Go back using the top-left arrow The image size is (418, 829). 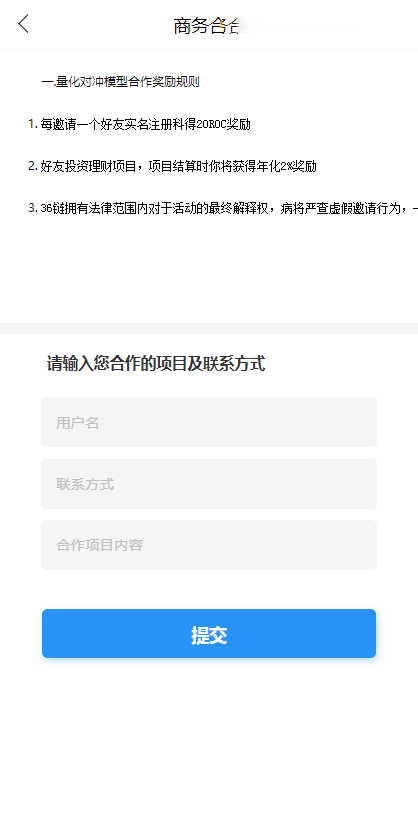(x=23, y=24)
